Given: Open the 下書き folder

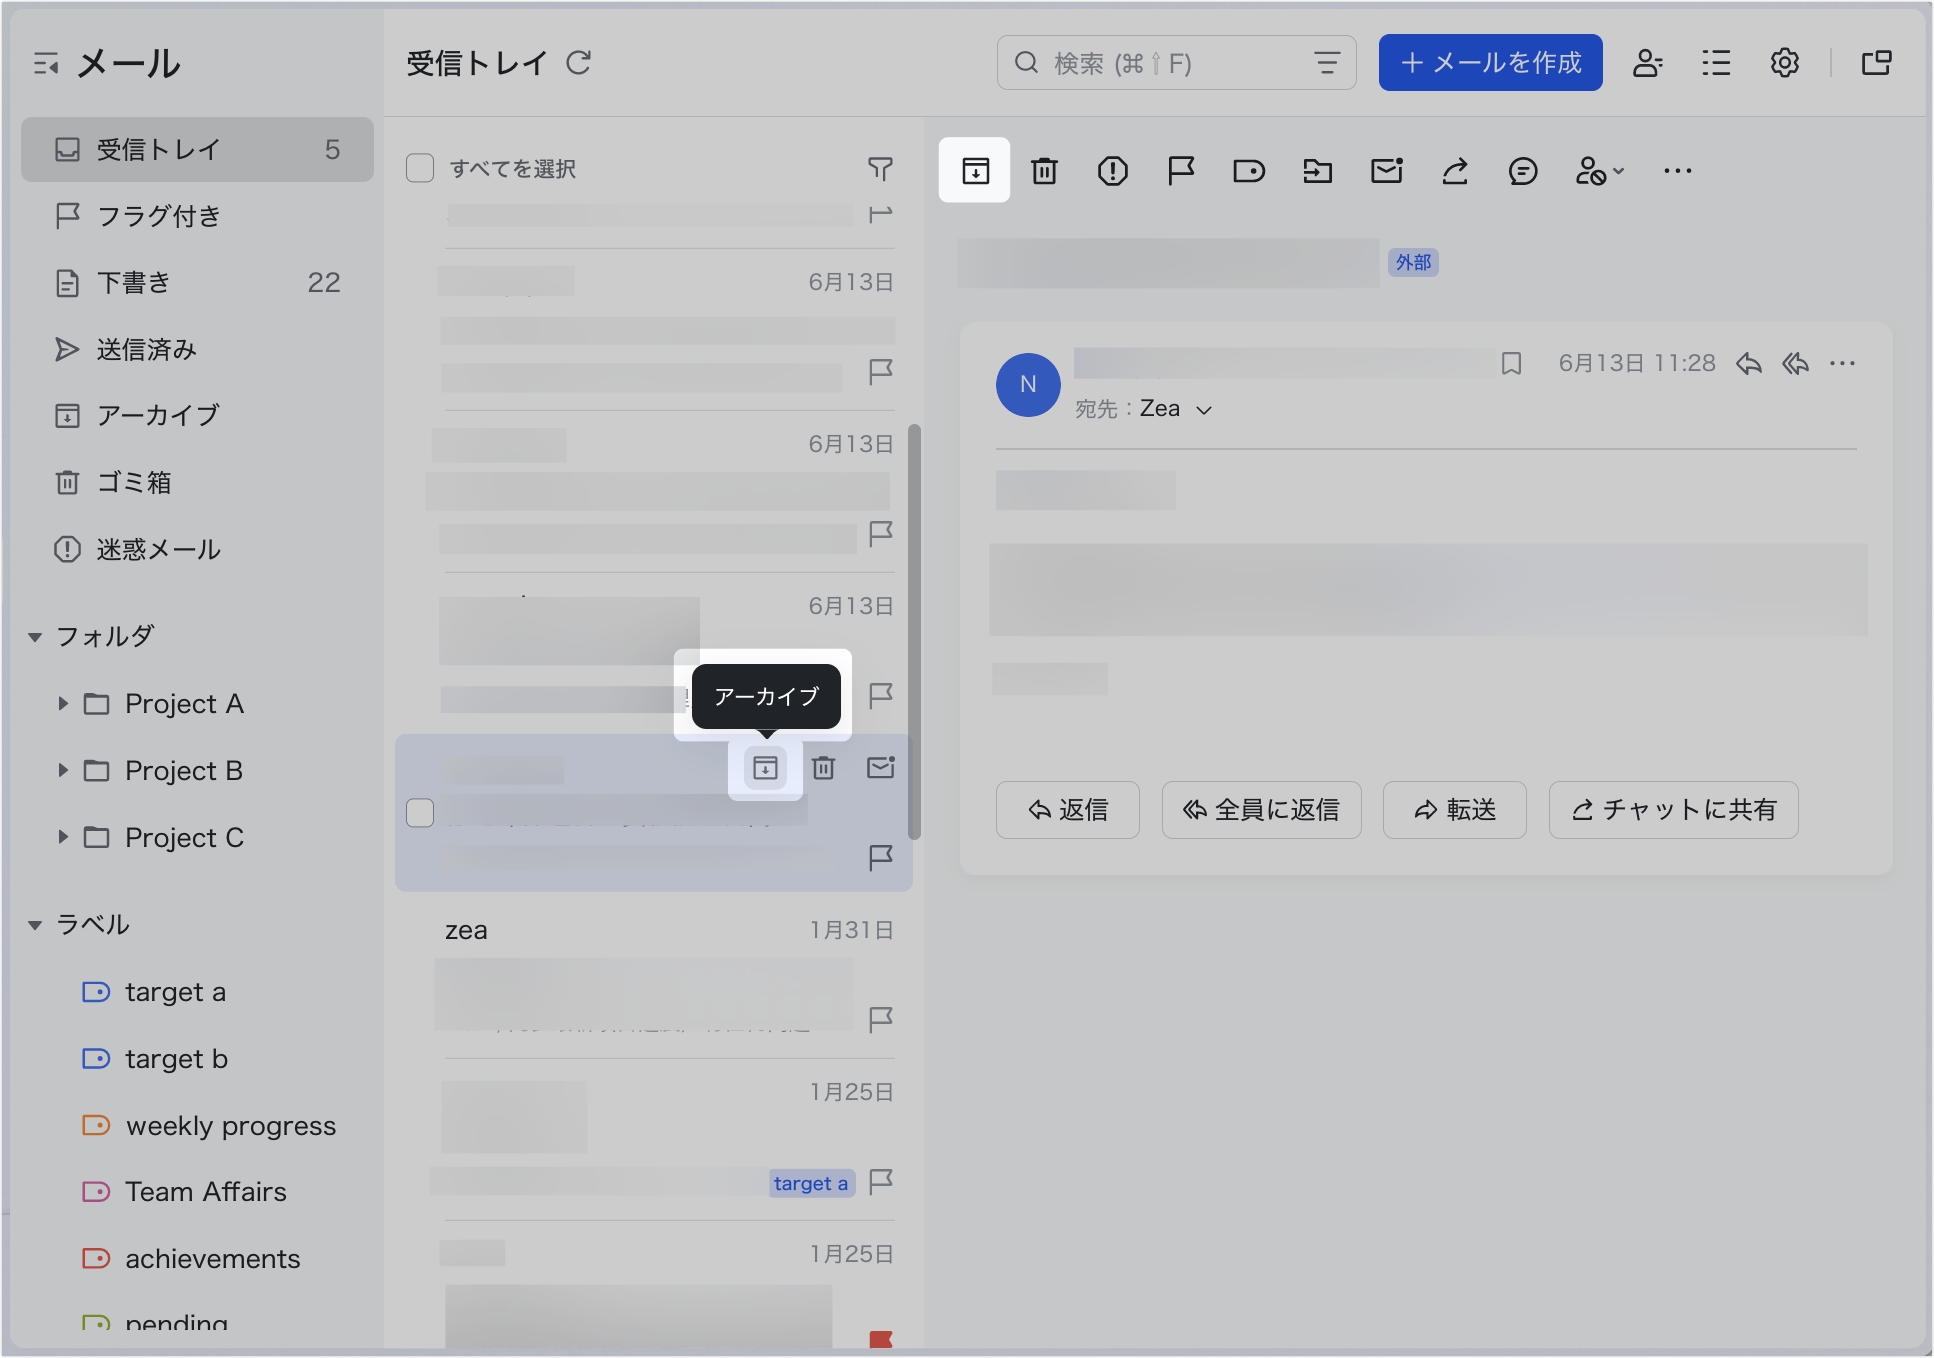Looking at the screenshot, I should click(x=134, y=283).
